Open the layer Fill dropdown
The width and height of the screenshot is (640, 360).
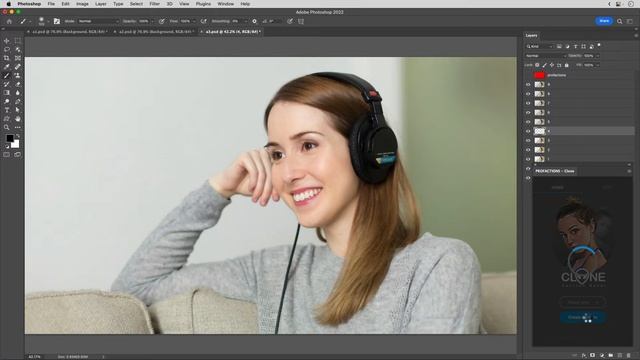pos(597,65)
